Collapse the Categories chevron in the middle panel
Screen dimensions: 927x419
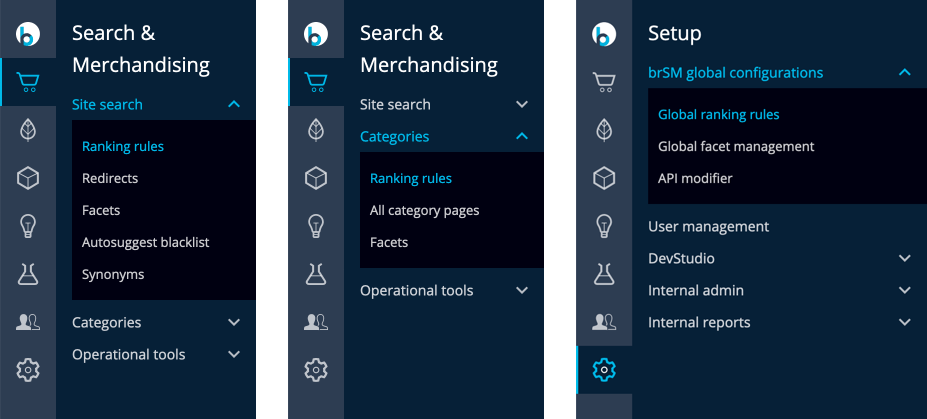click(521, 137)
